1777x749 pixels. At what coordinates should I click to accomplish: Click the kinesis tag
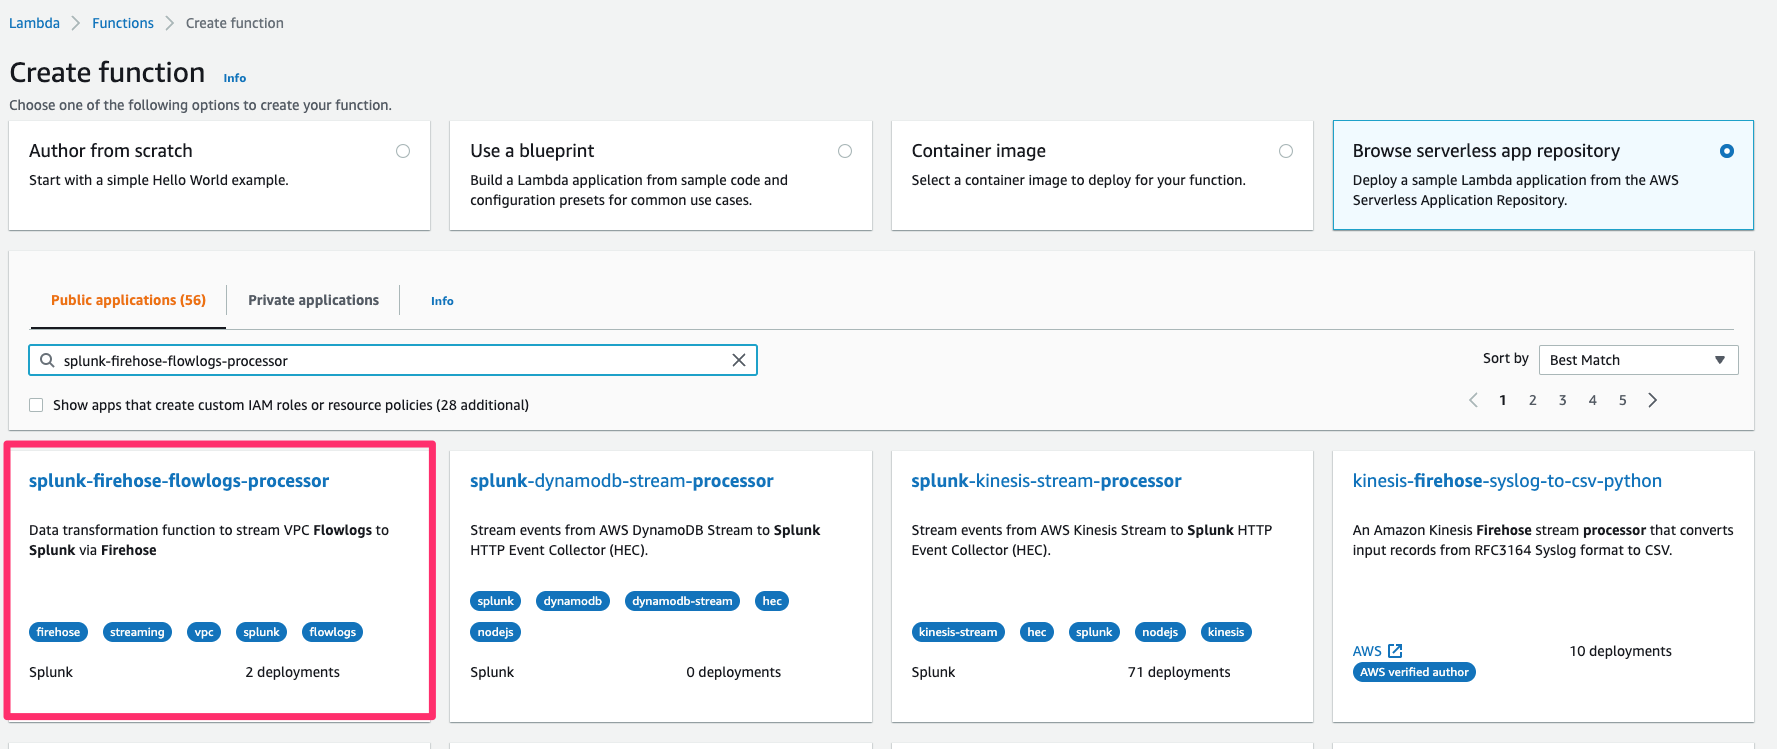(x=1226, y=632)
